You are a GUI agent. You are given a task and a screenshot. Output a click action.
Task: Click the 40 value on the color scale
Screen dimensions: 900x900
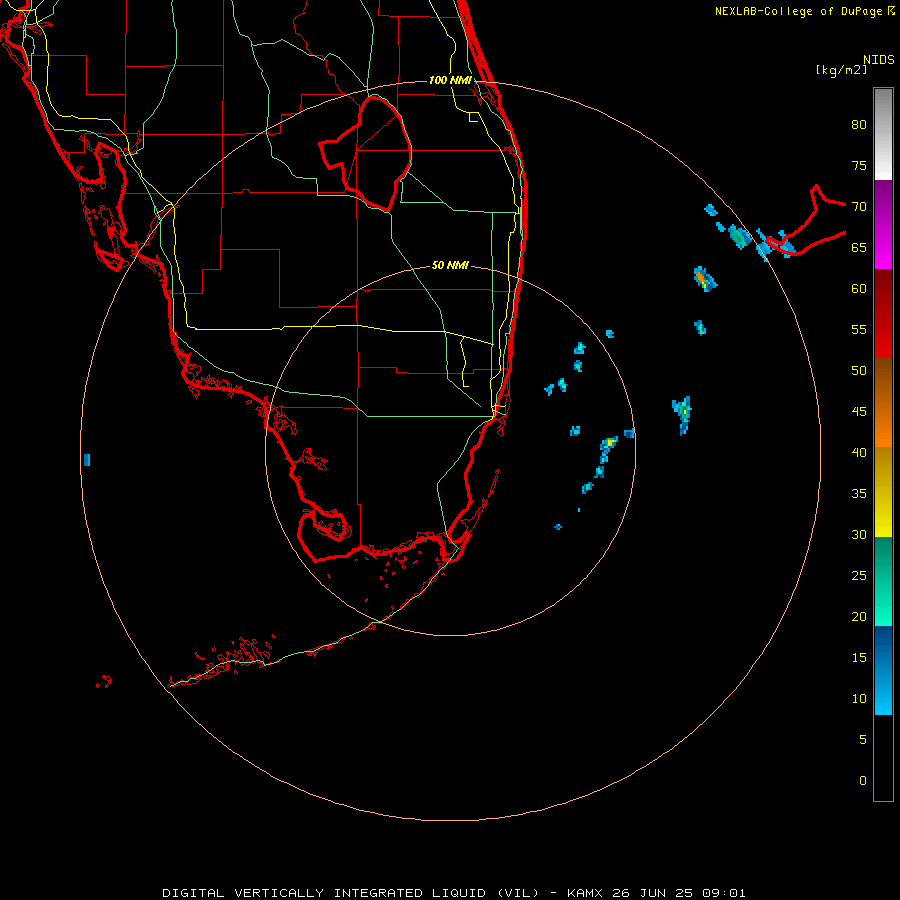(x=859, y=452)
